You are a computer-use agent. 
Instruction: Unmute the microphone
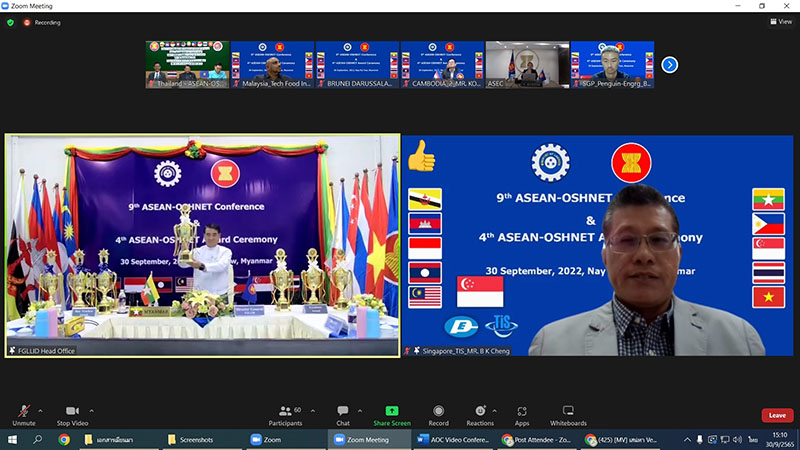23,414
